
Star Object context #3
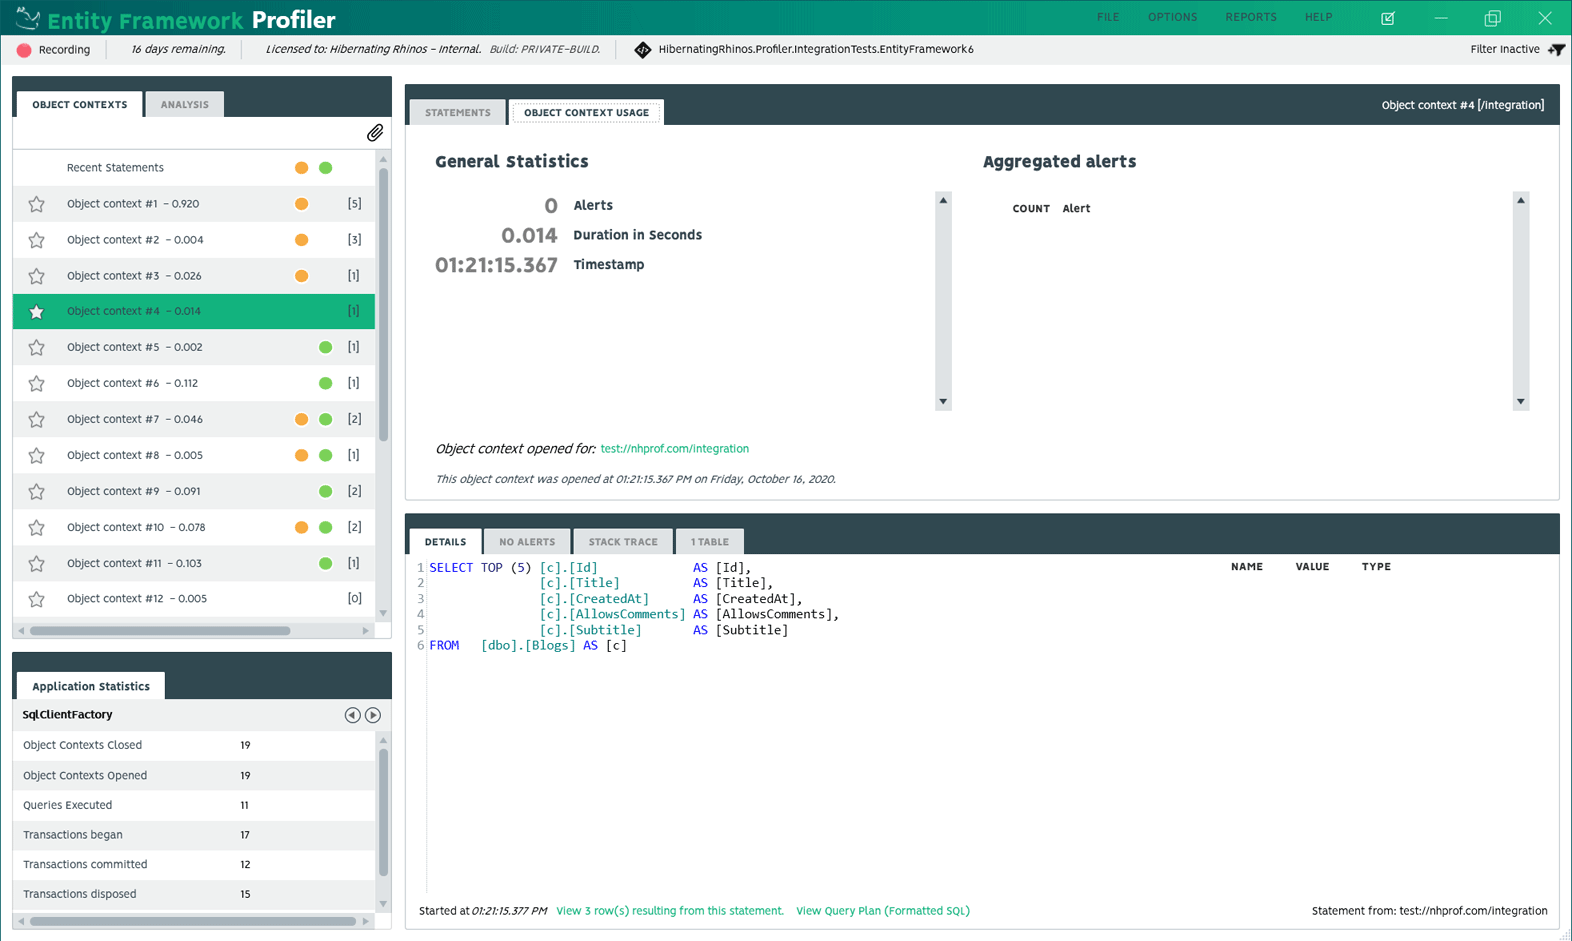(x=37, y=276)
